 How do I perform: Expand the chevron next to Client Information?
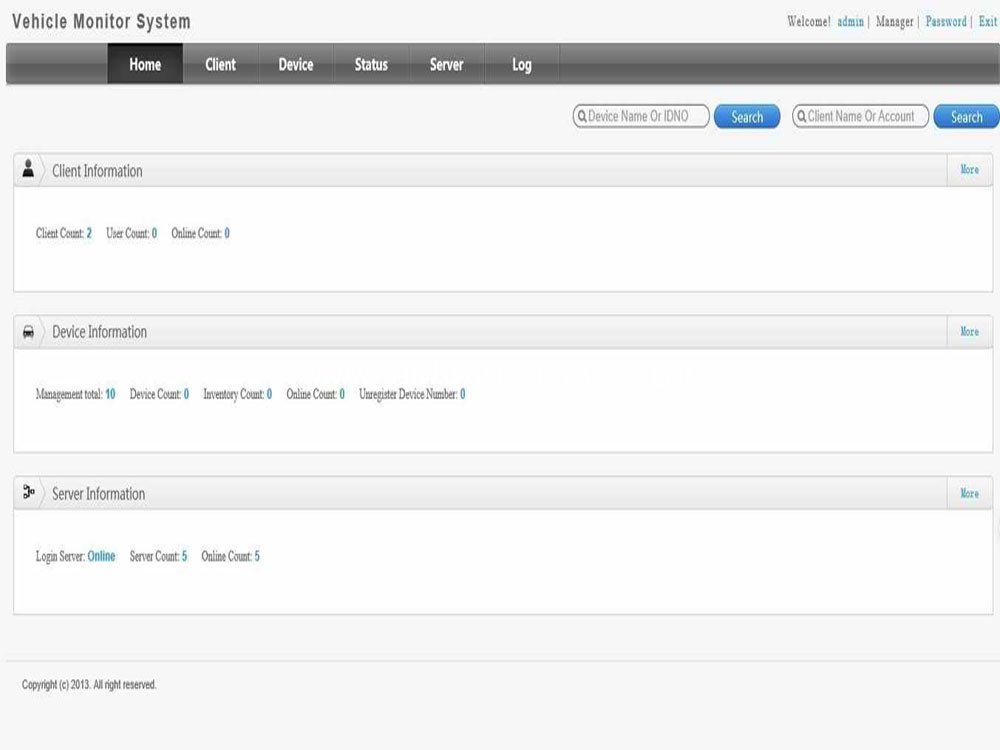pyautogui.click(x=44, y=169)
